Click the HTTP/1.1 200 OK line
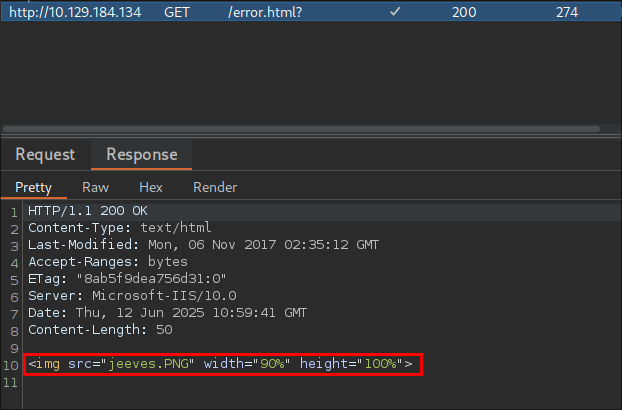Viewport: 622px width, 410px height. coord(88,211)
